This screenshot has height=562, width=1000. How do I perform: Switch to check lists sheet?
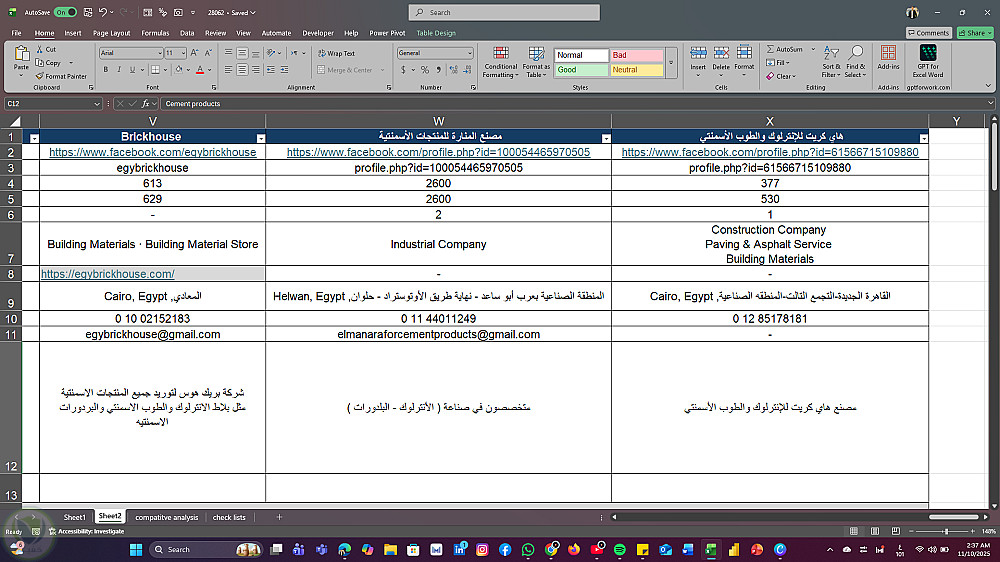pyautogui.click(x=229, y=517)
